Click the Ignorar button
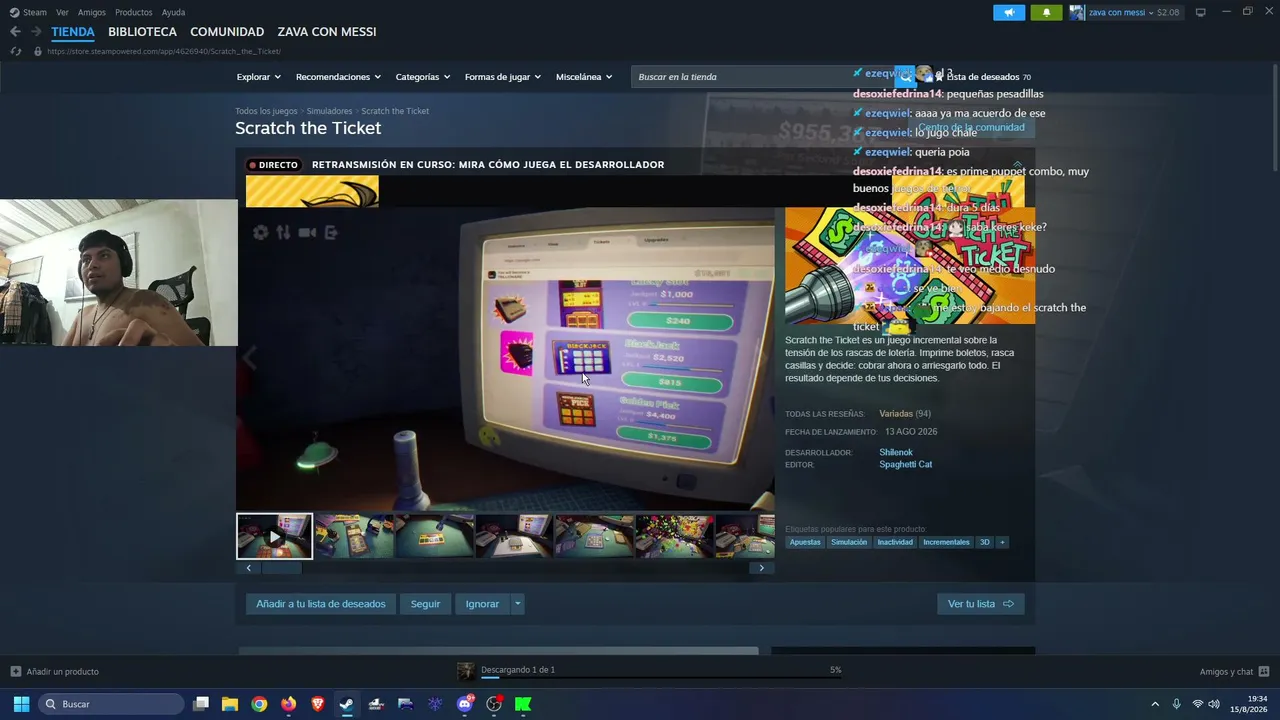Screen dimensions: 1280x720 pos(482,604)
